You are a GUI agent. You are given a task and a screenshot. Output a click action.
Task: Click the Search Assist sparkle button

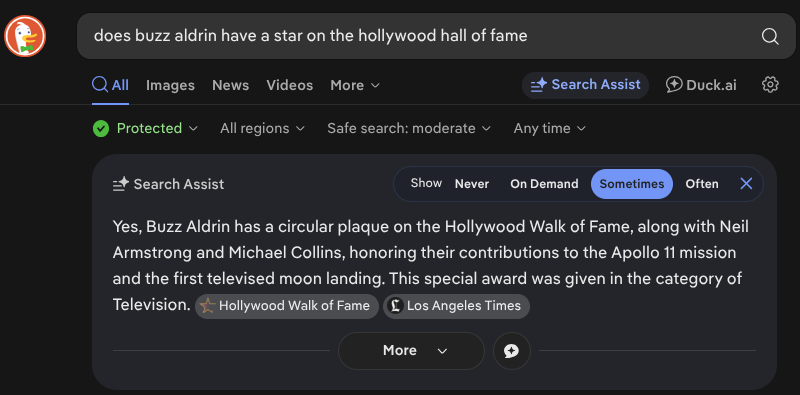click(585, 85)
